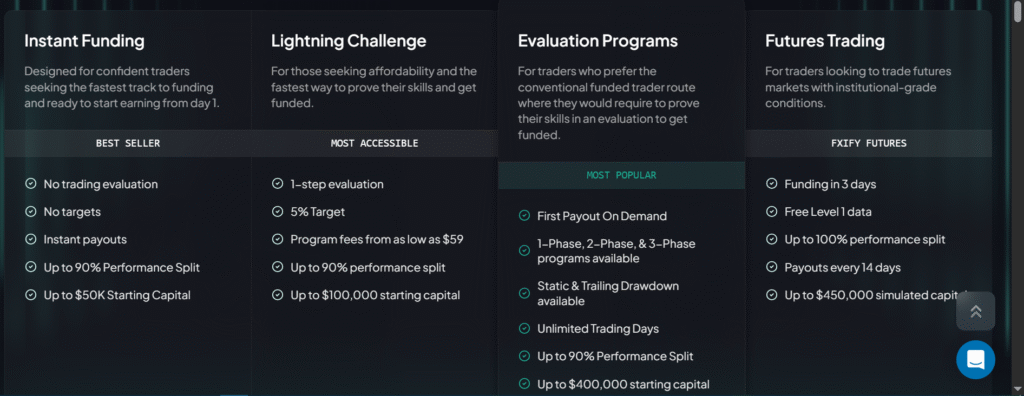Click checkmark icon beside First Payout On Demand
Screen dimensions: 1024x396
click(524, 216)
